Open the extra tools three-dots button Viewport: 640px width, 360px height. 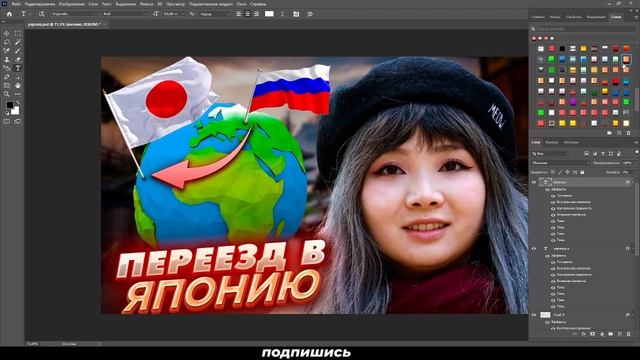[18, 94]
